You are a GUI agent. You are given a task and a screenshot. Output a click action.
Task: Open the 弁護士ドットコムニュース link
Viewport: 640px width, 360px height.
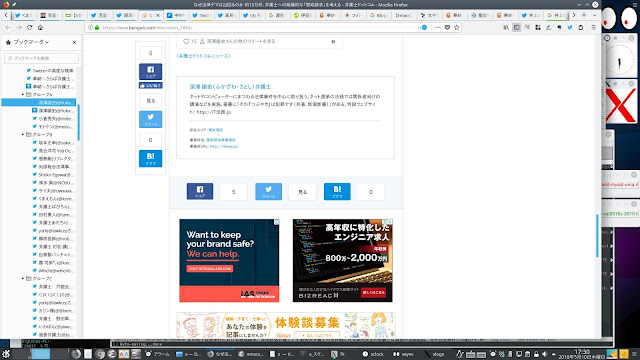click(x=203, y=56)
